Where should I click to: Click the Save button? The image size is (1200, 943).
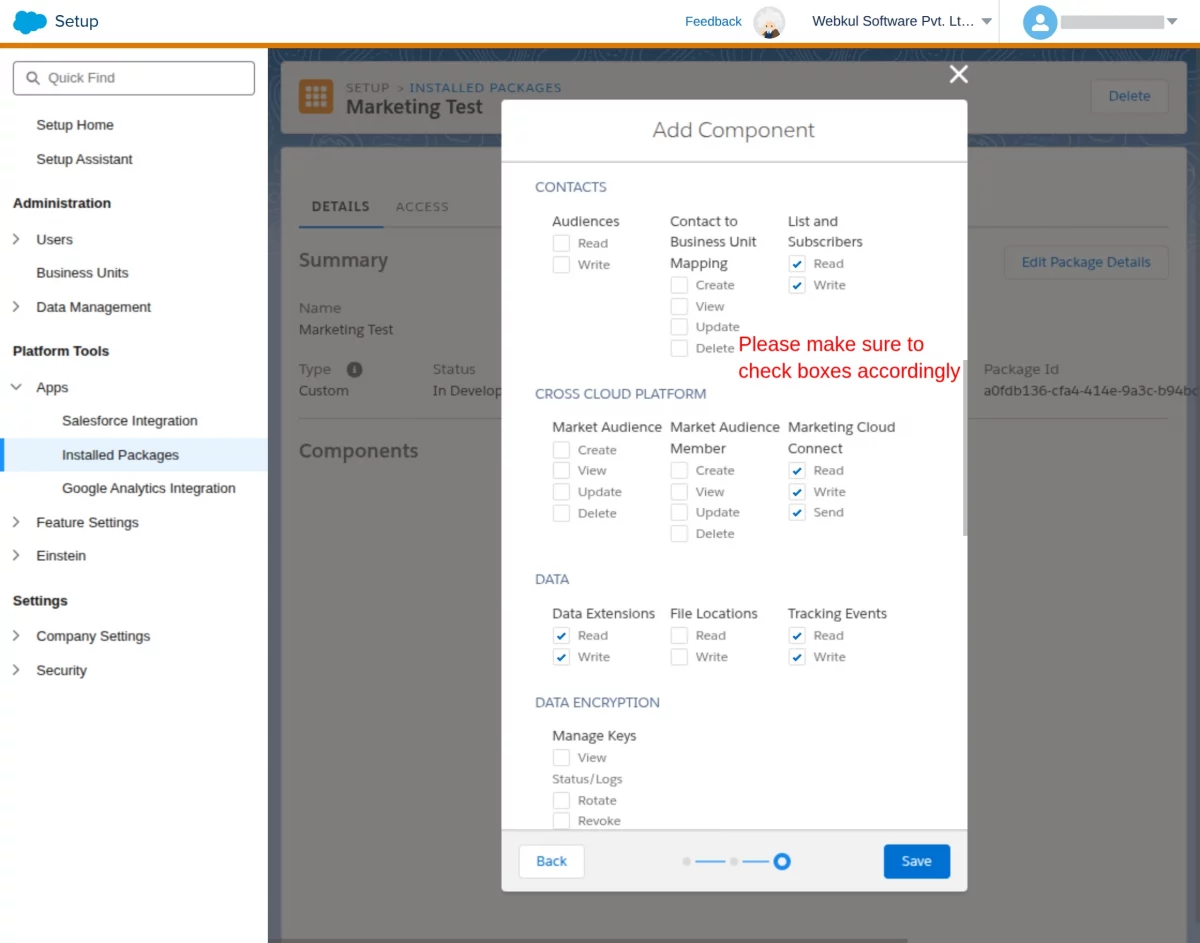[917, 861]
